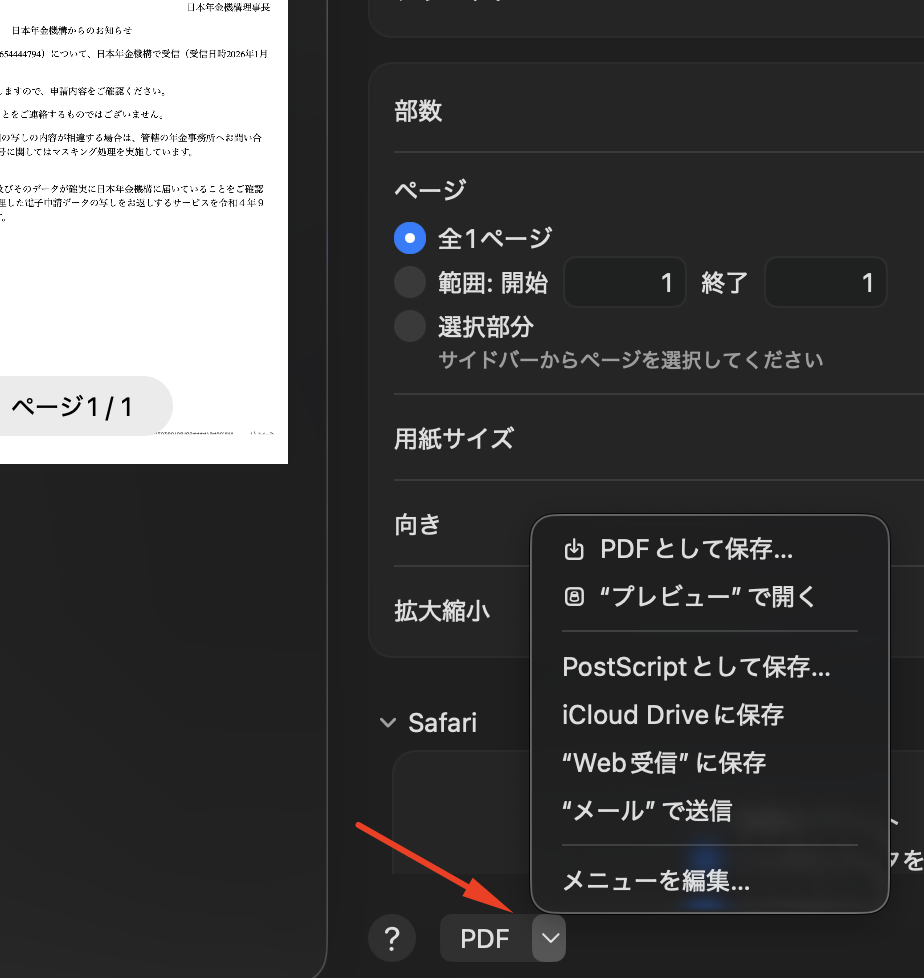This screenshot has height=978, width=924.
Task: Select the 範囲 page range radio button
Action: [410, 283]
